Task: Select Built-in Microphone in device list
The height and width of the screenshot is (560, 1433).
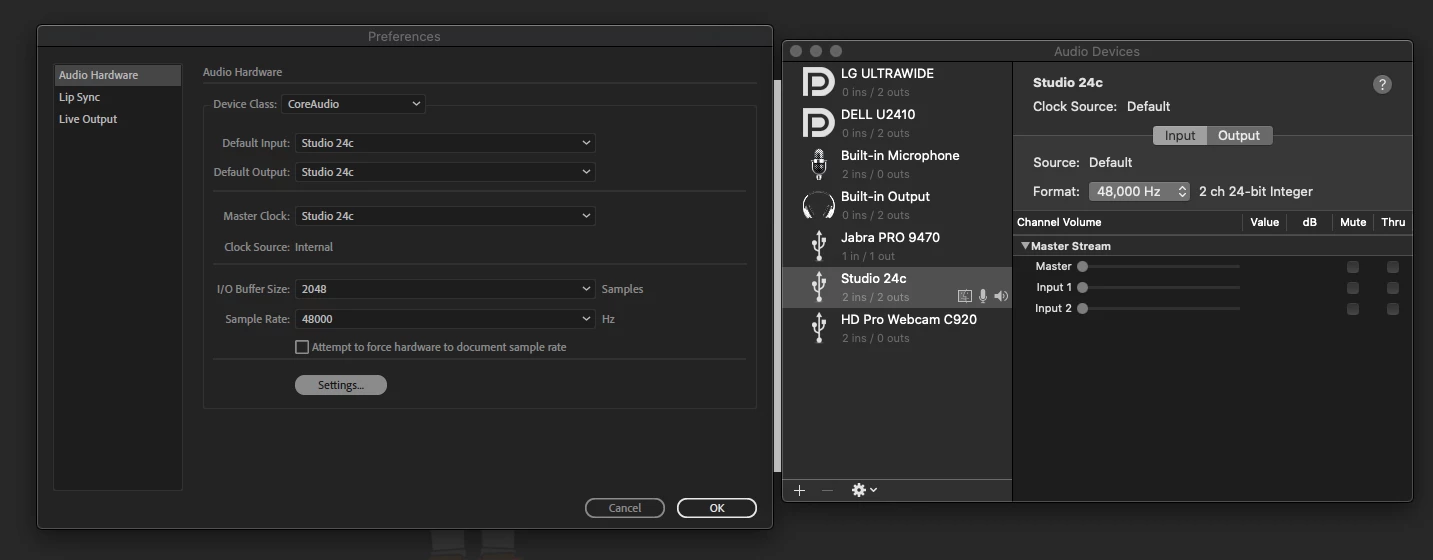Action: click(x=897, y=164)
